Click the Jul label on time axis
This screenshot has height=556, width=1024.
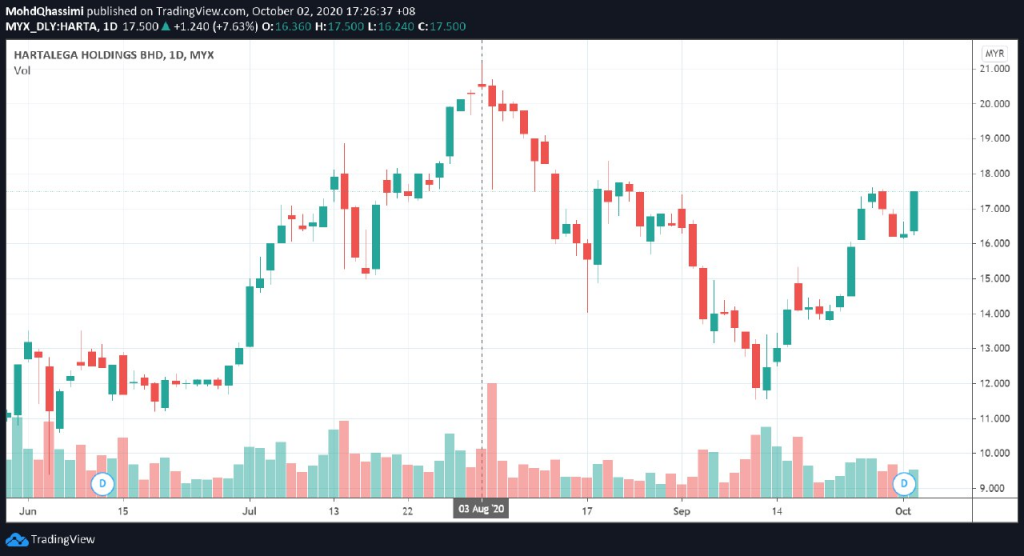click(x=249, y=511)
